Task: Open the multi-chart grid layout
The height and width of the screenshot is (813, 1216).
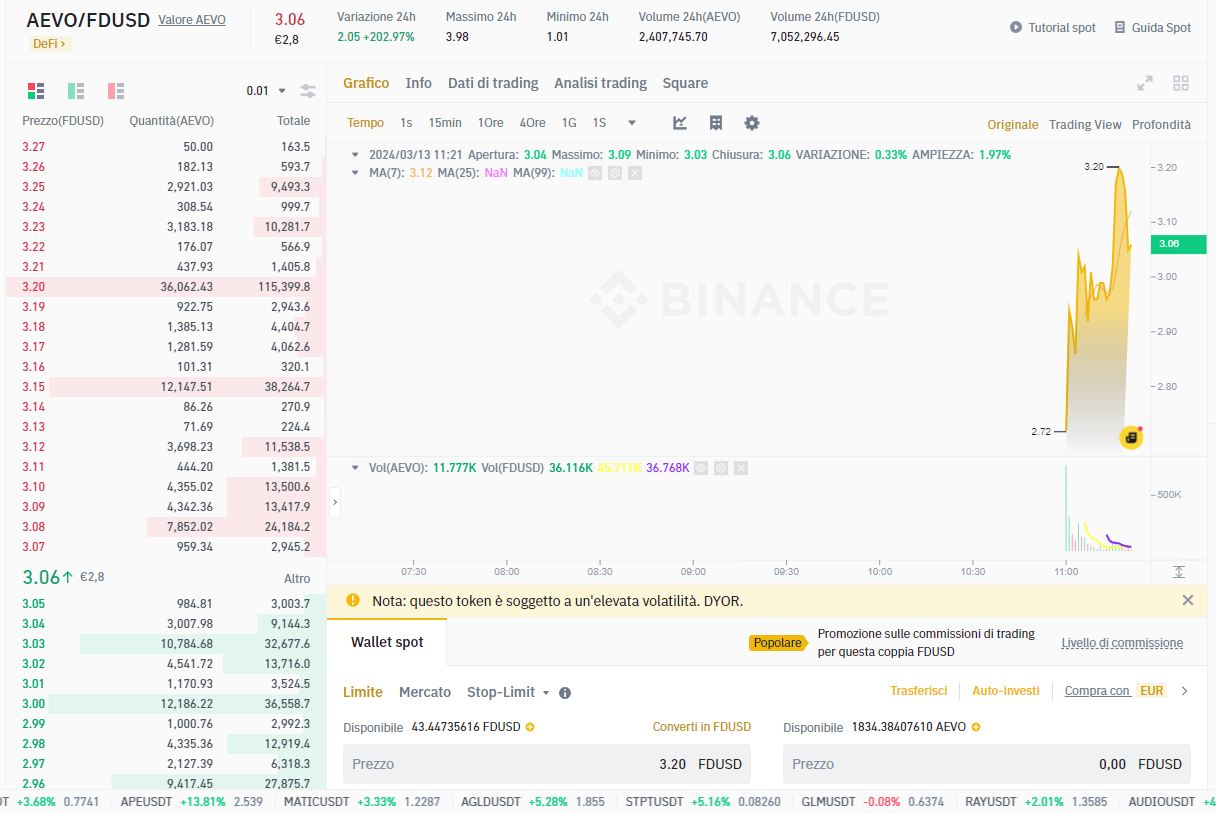Action: (1181, 83)
